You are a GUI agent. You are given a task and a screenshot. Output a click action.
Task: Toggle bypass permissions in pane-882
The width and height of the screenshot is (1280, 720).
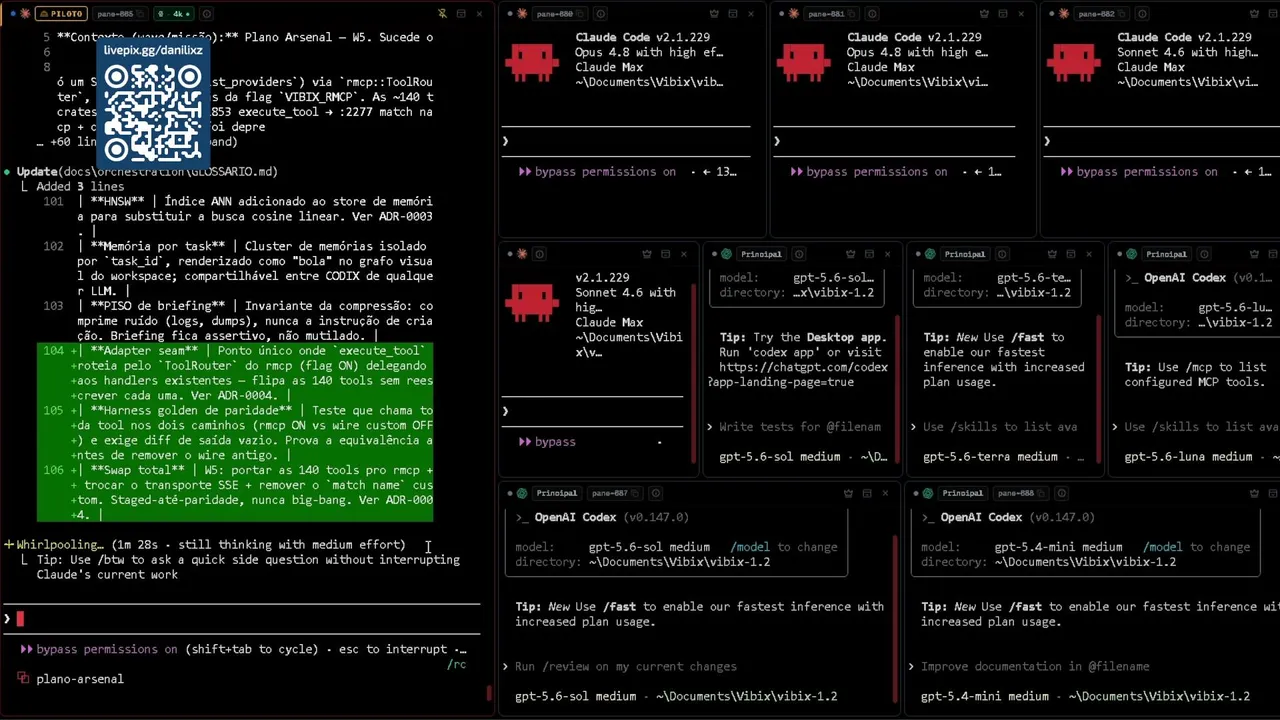pos(1139,172)
